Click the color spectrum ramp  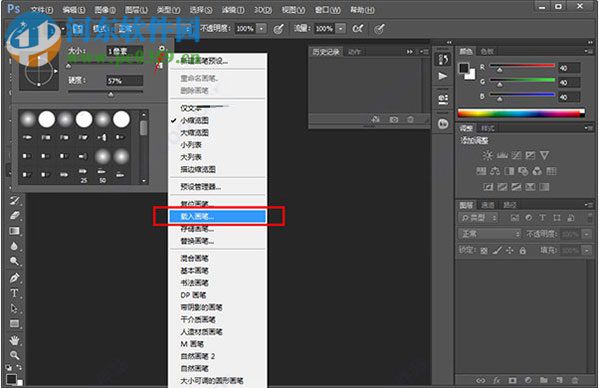521,113
